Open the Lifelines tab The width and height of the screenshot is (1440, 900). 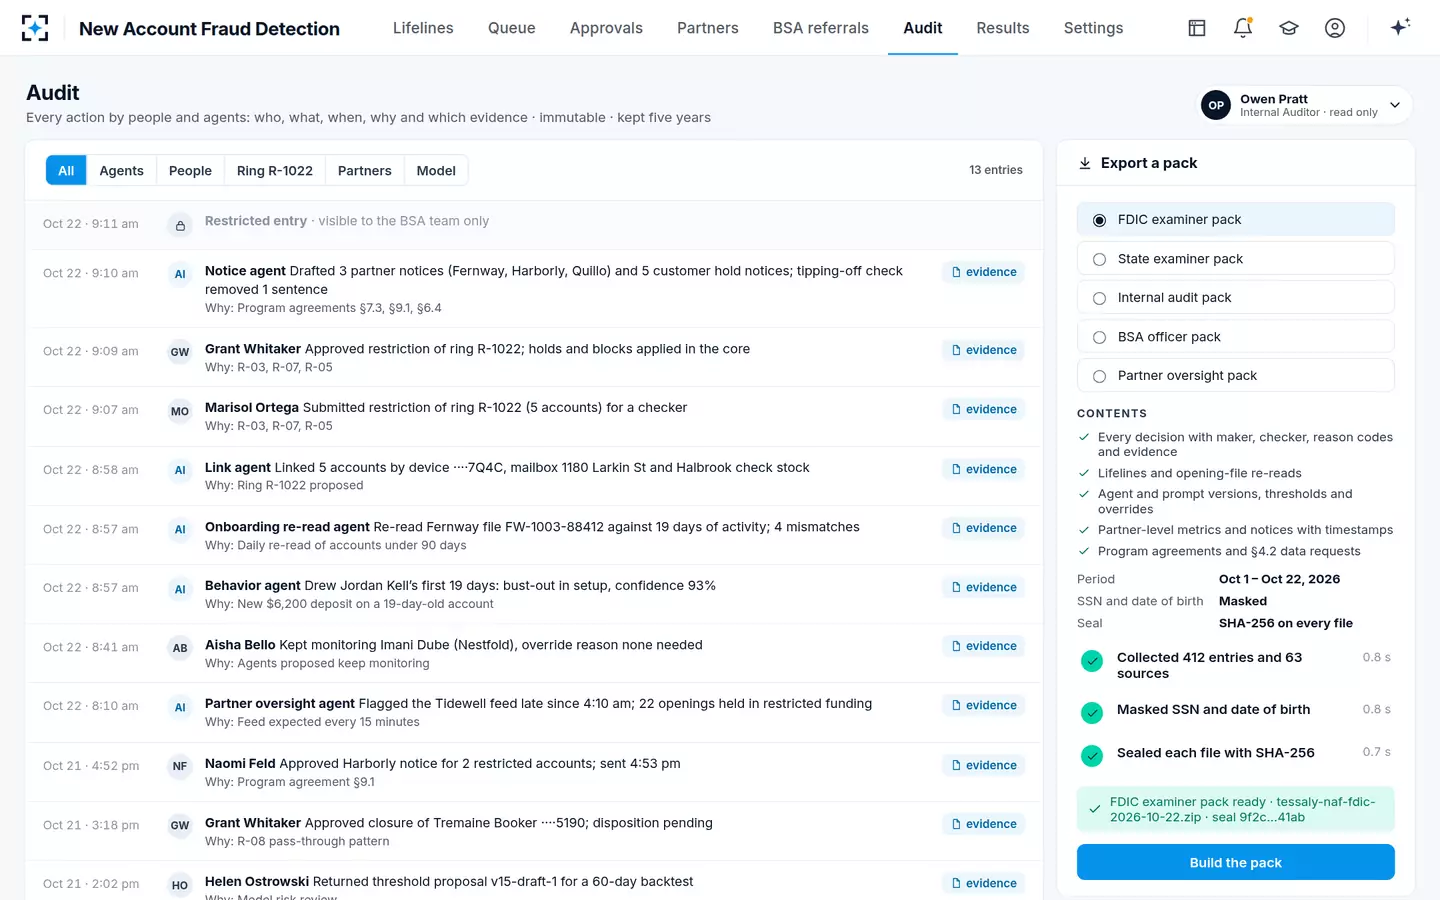click(x=423, y=28)
